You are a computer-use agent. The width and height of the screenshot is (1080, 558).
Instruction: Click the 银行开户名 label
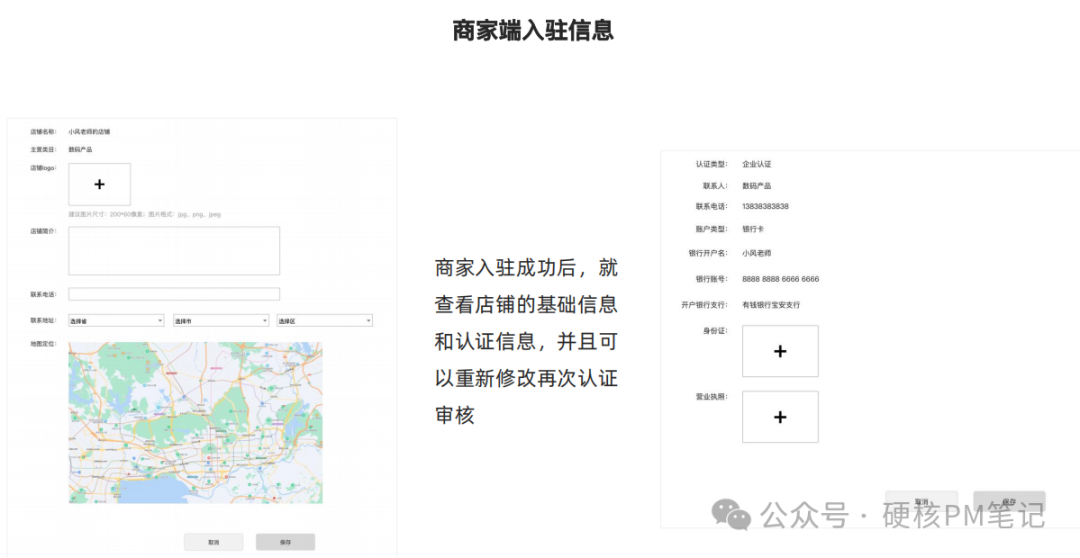(x=707, y=253)
